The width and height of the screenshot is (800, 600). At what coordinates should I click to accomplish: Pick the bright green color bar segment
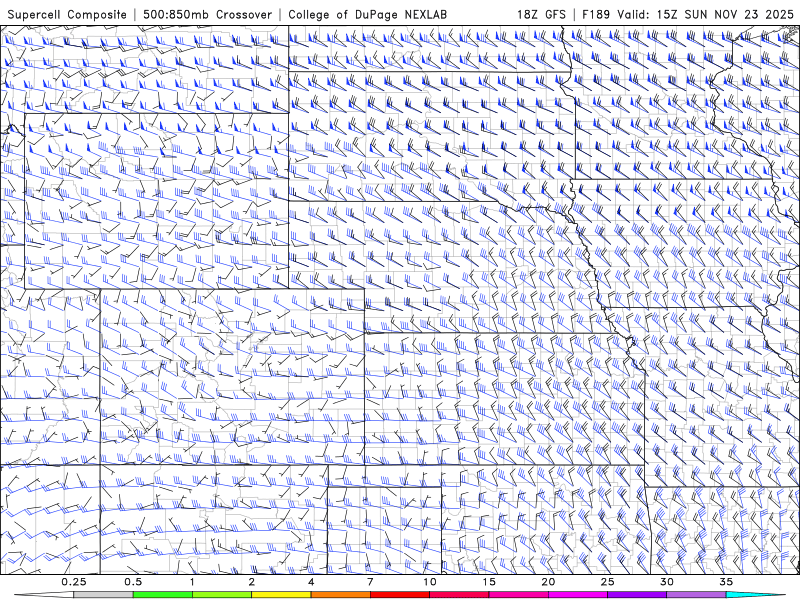point(163,595)
